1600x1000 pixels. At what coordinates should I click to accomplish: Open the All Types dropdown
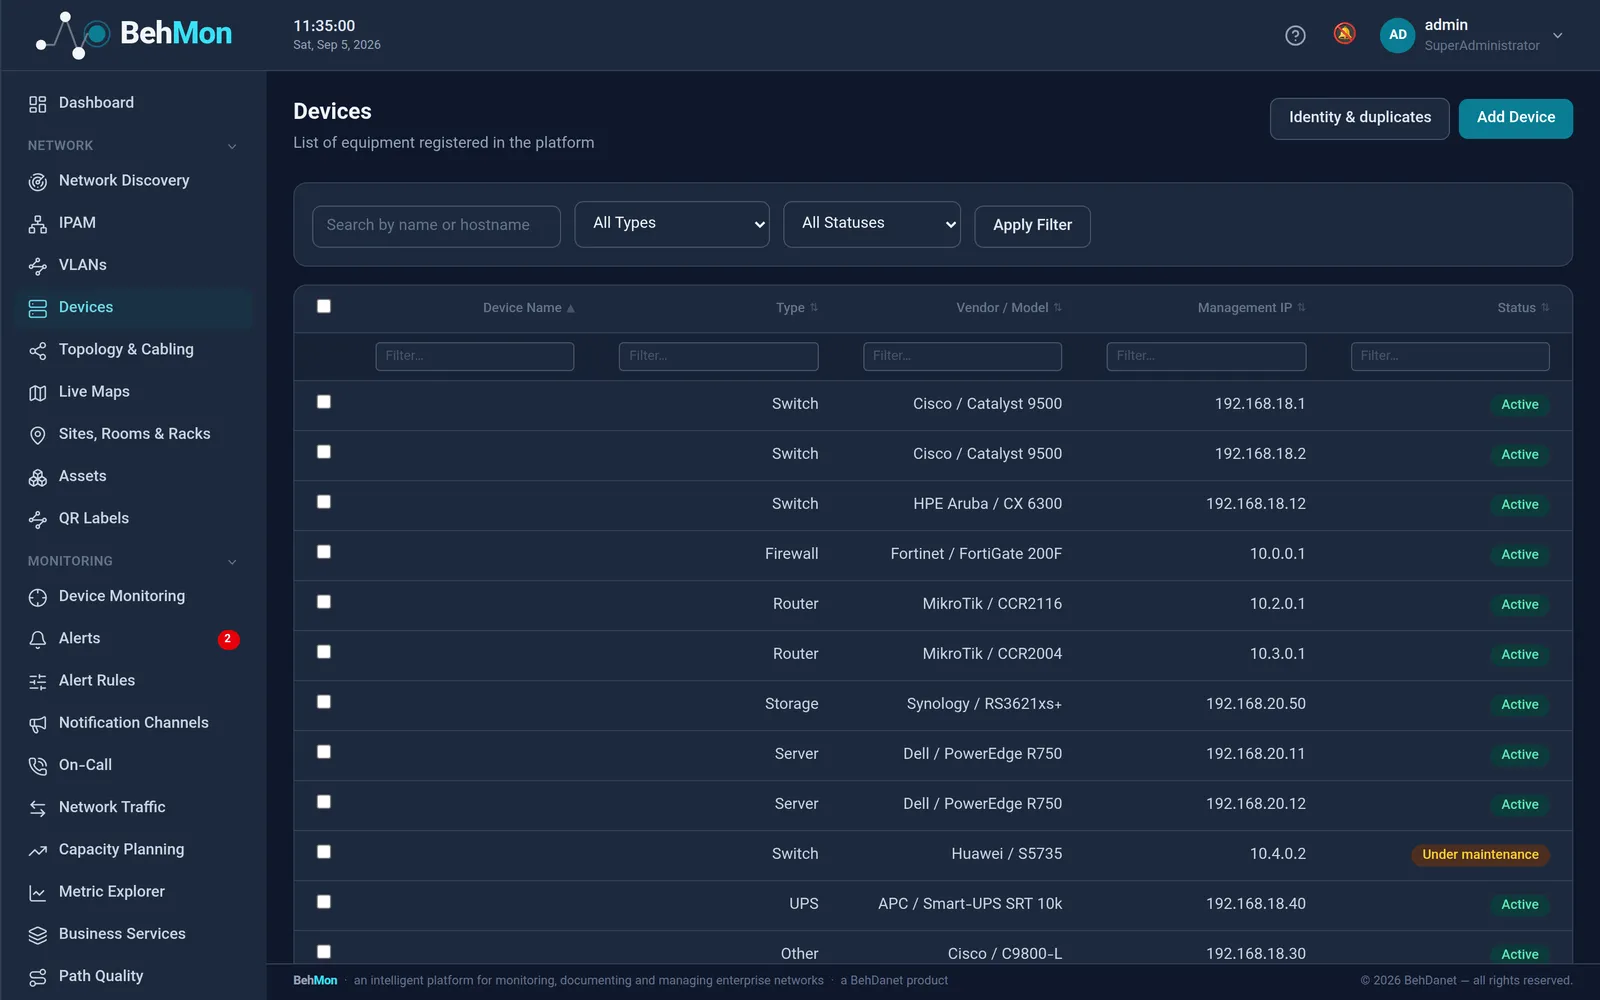672,224
